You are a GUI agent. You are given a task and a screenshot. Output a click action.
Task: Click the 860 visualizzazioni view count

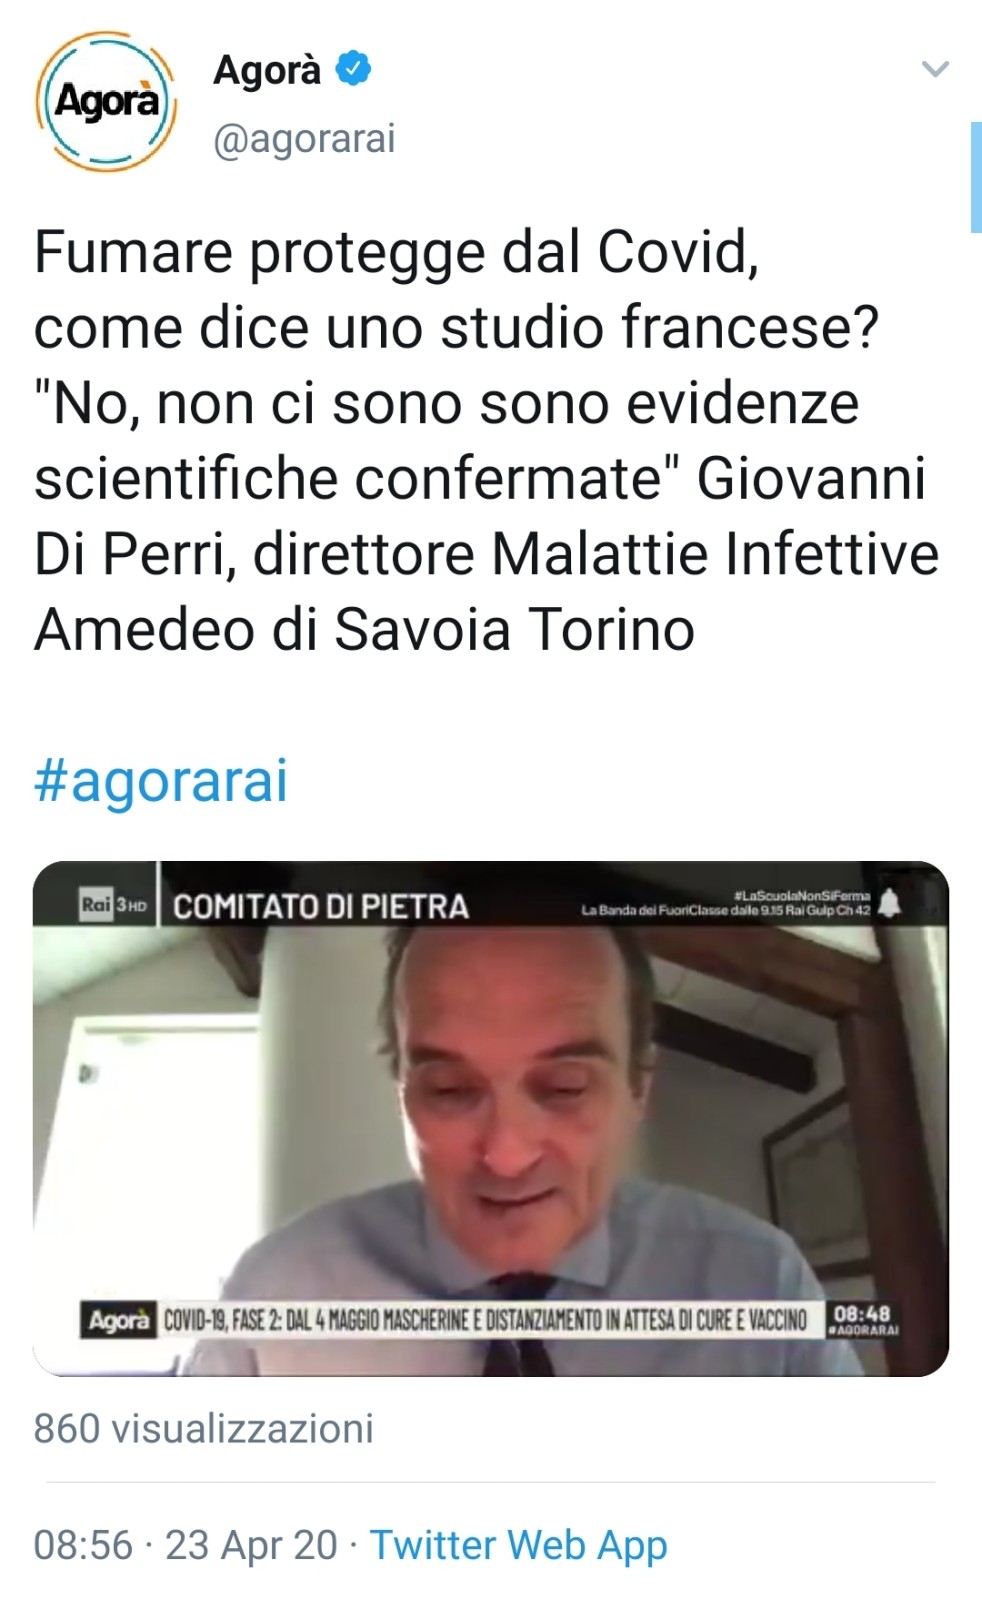click(203, 1428)
